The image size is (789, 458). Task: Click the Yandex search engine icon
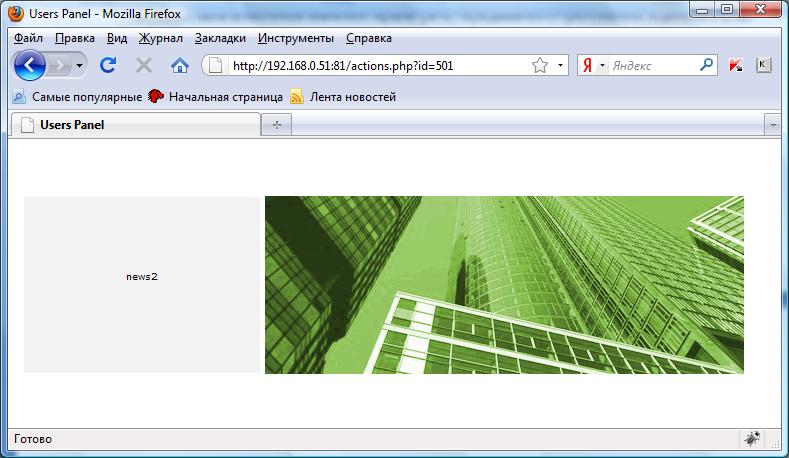tap(587, 65)
